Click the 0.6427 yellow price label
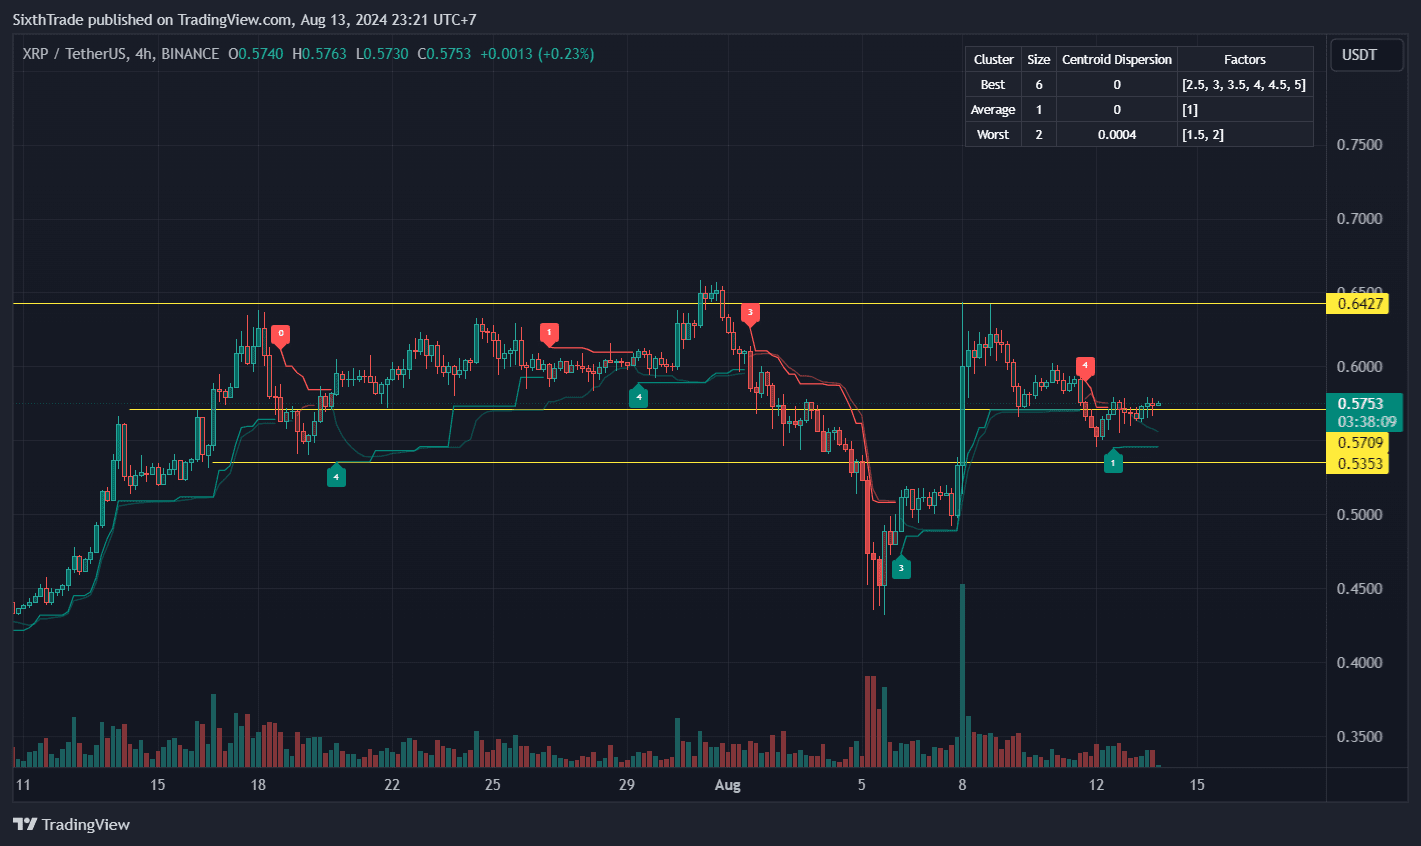The width and height of the screenshot is (1421, 846). (1357, 304)
